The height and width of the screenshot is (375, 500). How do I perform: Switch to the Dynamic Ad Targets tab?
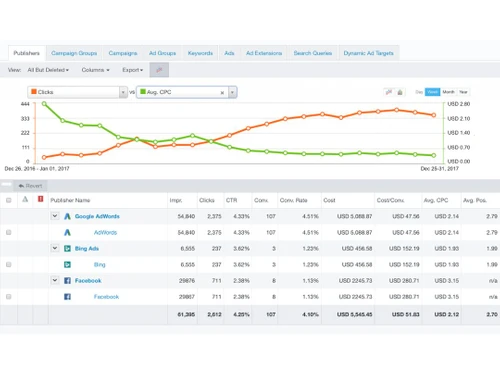pyautogui.click(x=368, y=53)
